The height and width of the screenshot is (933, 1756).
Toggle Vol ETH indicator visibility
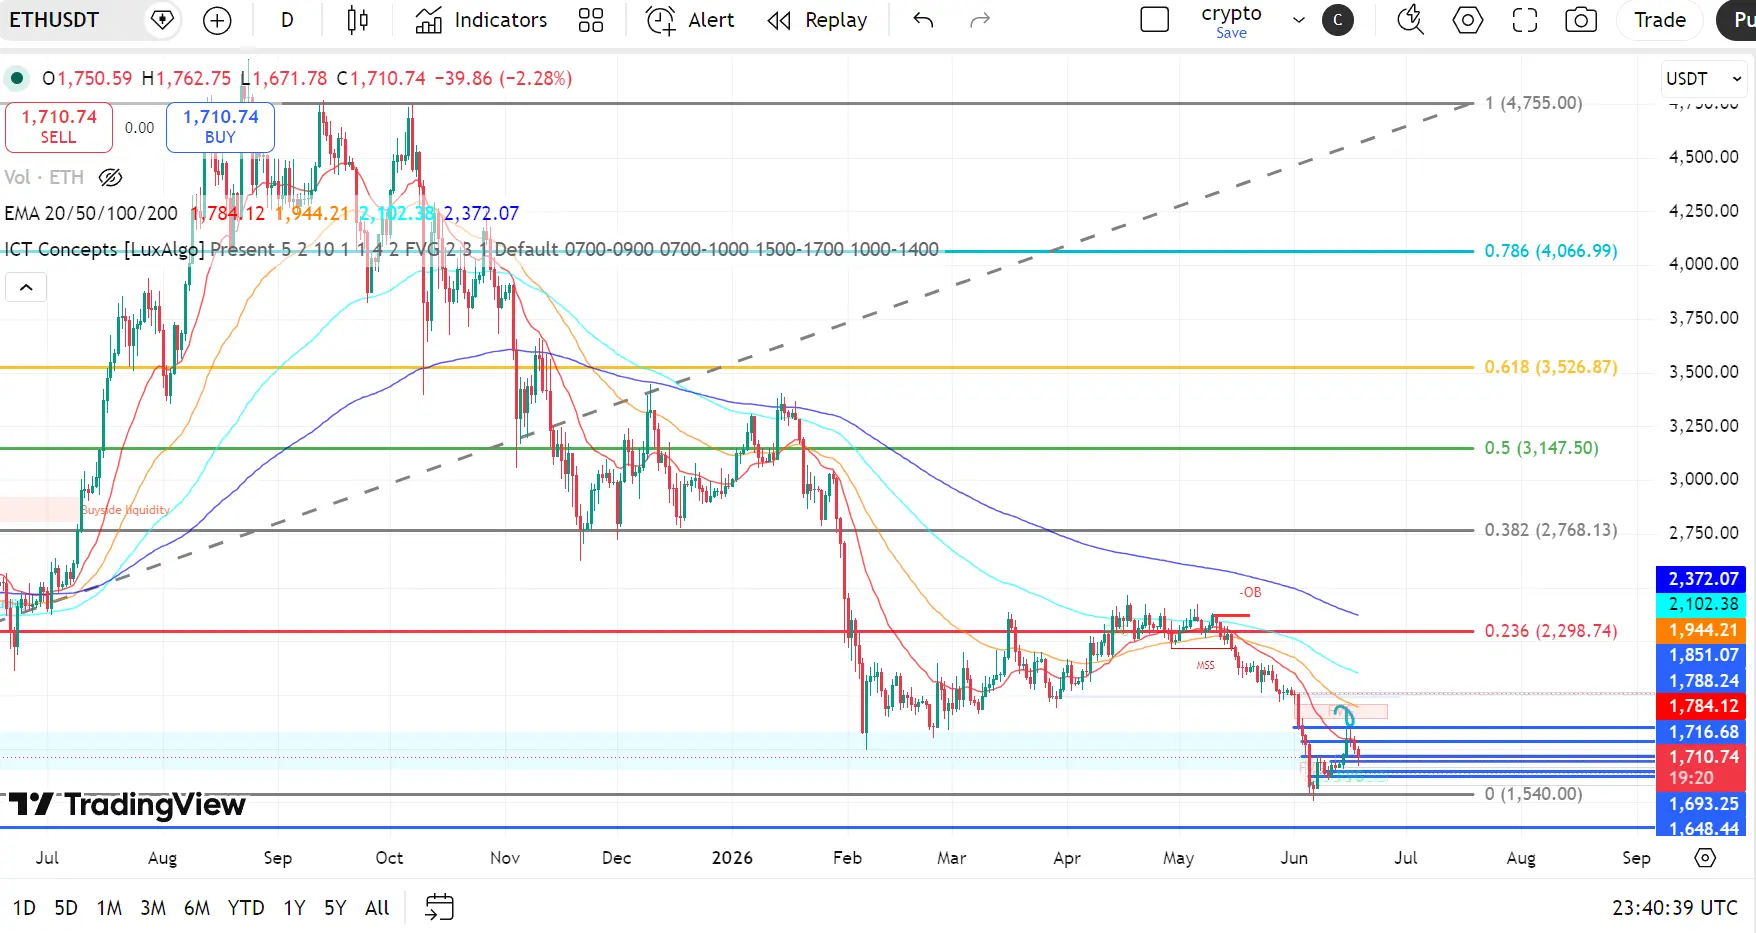(111, 178)
